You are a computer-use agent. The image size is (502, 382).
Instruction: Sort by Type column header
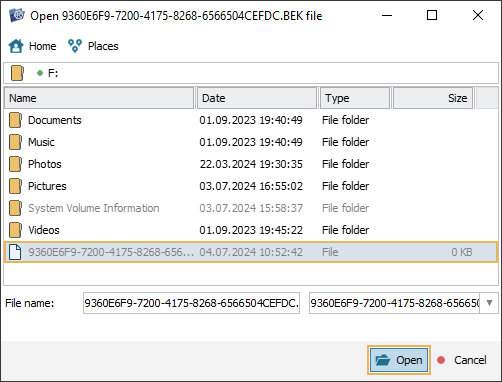pyautogui.click(x=355, y=98)
